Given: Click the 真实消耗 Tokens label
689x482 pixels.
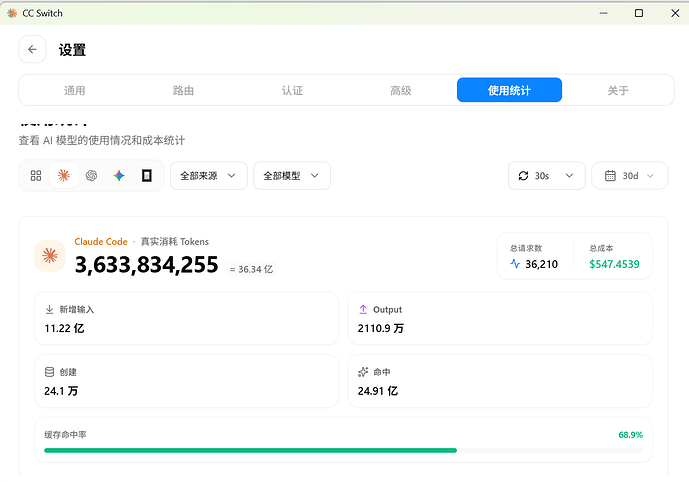Looking at the screenshot, I should [x=174, y=242].
